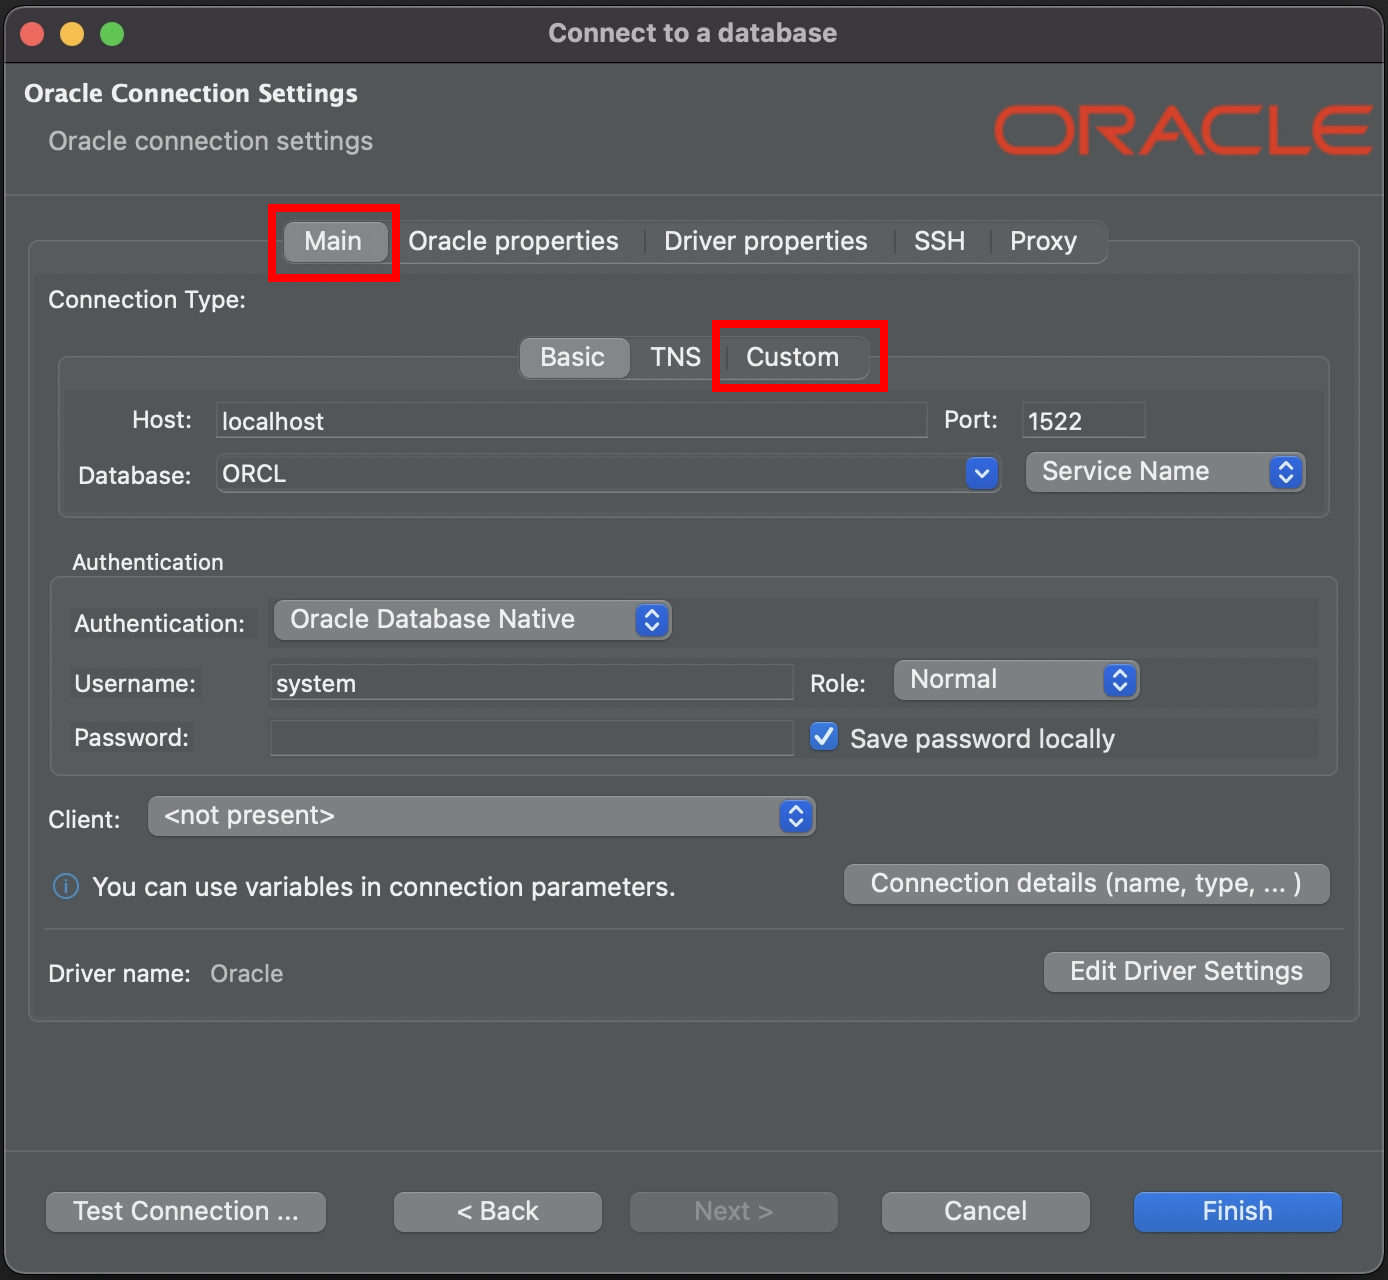Close the window with red button

click(32, 34)
